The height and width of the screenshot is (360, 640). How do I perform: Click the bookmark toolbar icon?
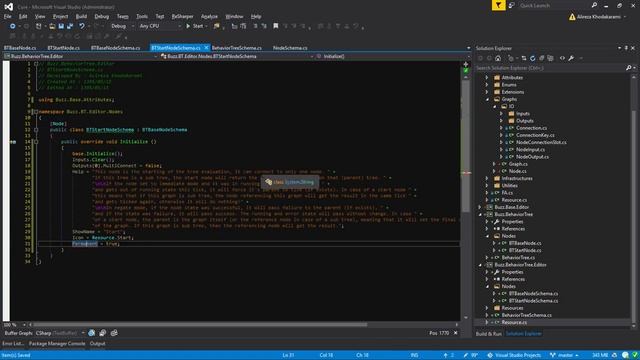coord(276,26)
